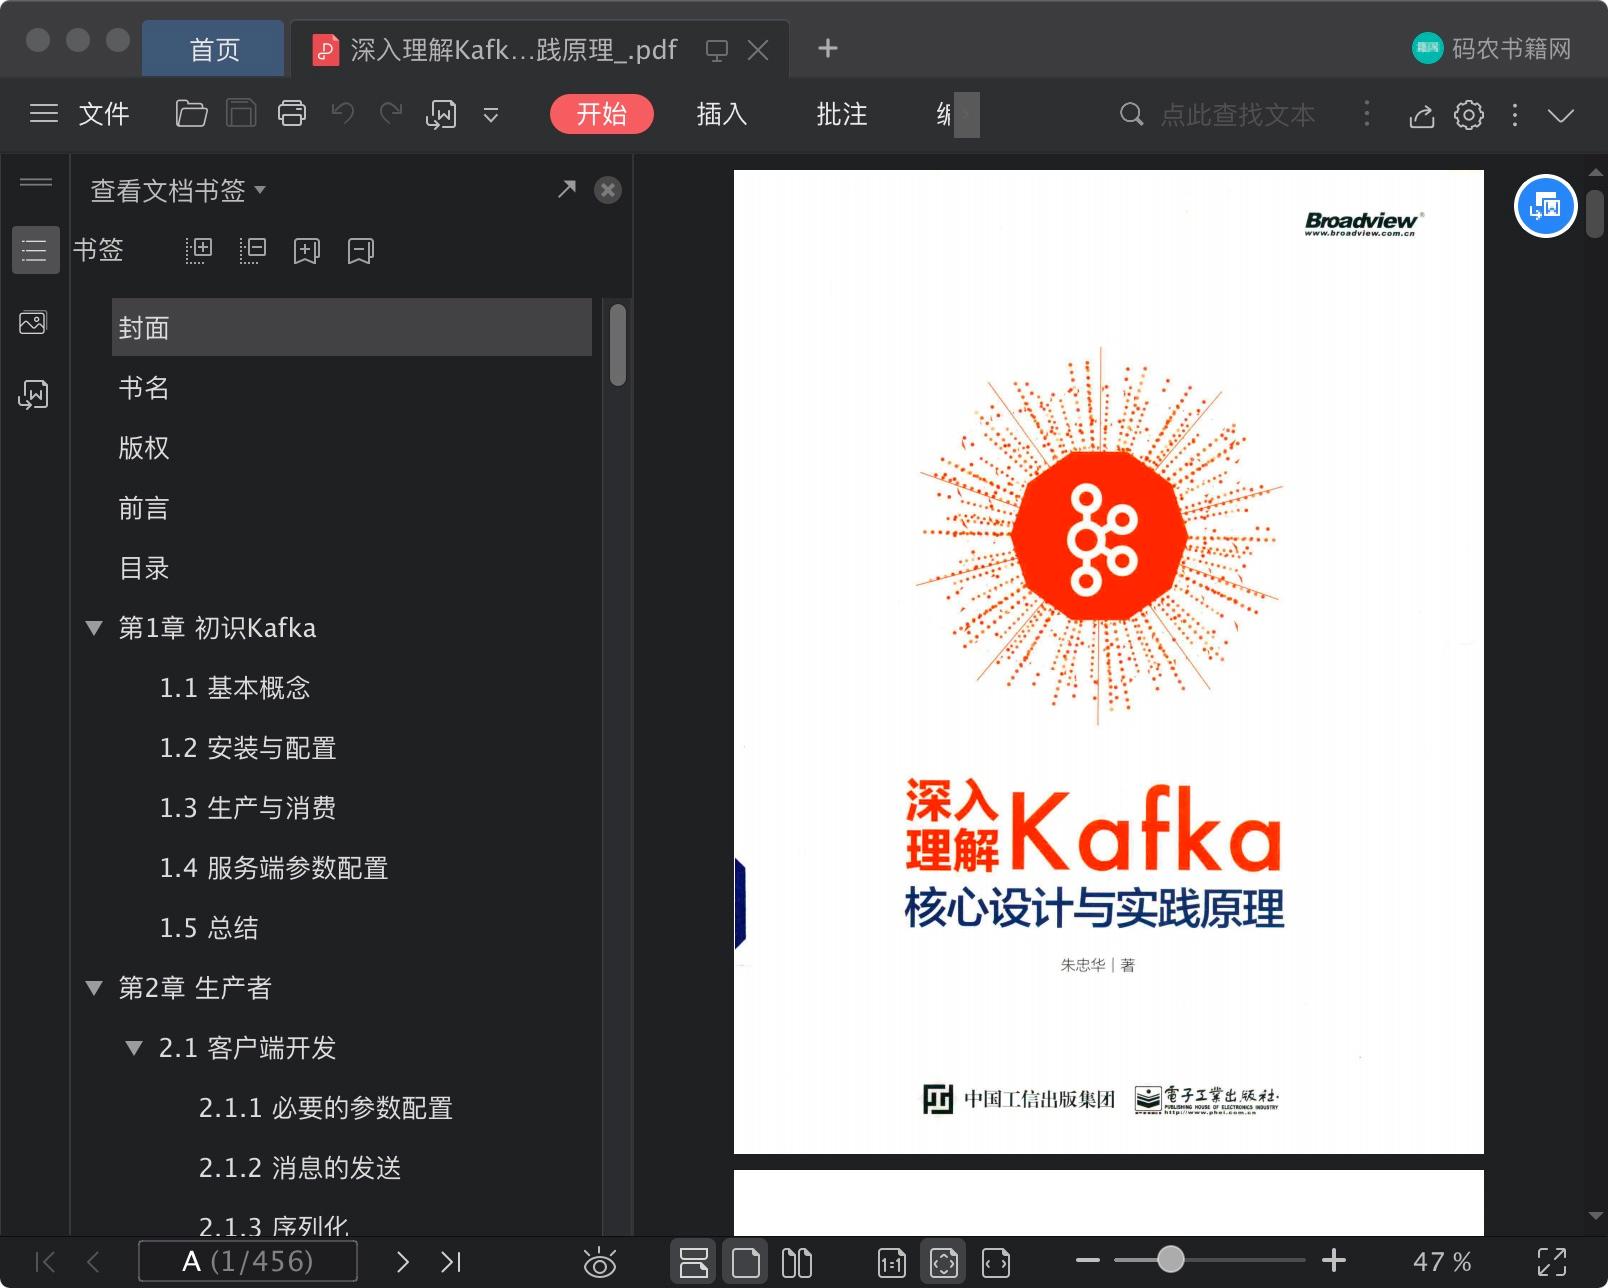Add a new tab with plus icon
Screen dimensions: 1608x1288
[828, 48]
